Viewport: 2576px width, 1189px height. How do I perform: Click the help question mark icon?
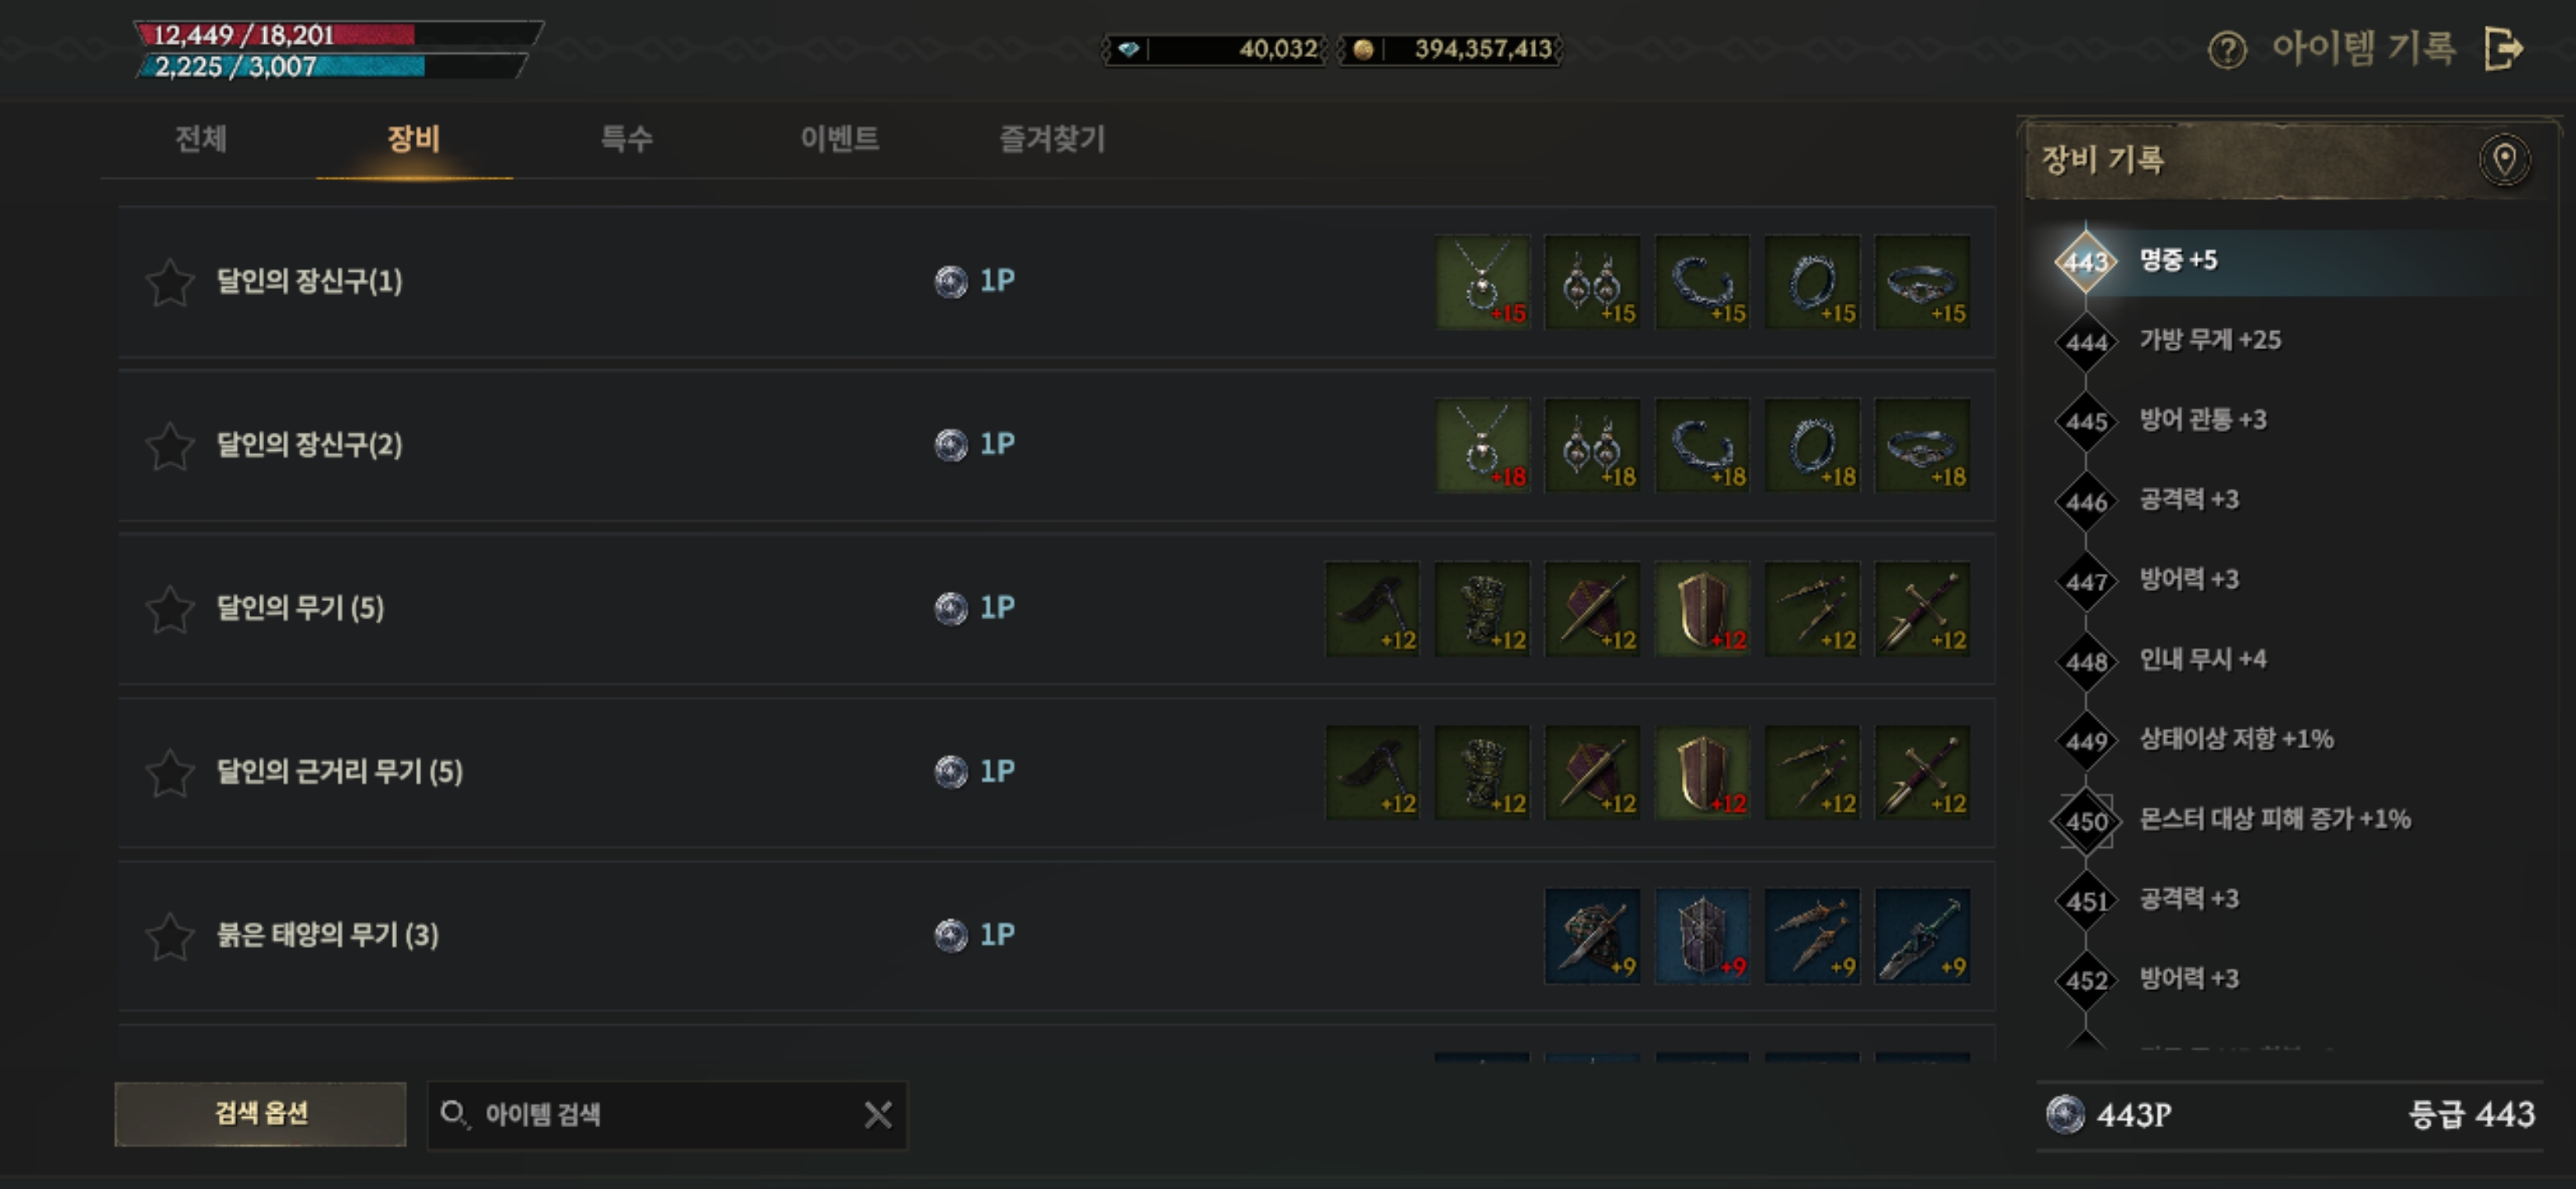point(2227,49)
